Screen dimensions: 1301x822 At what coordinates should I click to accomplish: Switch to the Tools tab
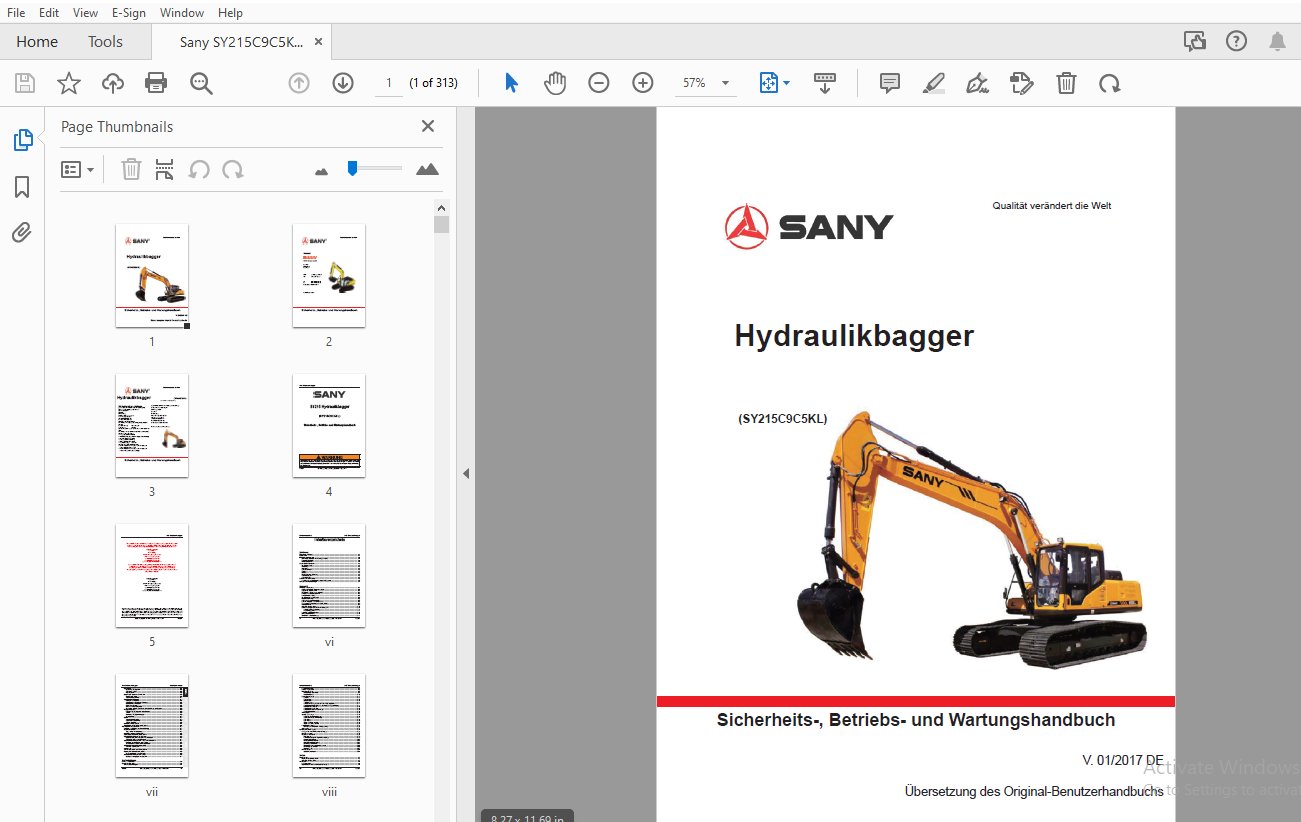click(x=105, y=42)
